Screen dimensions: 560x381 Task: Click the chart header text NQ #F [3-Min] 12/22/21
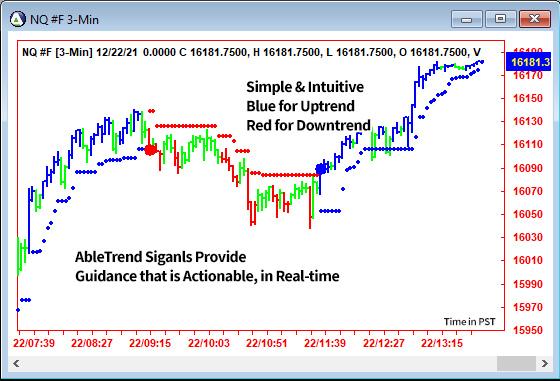[80, 52]
